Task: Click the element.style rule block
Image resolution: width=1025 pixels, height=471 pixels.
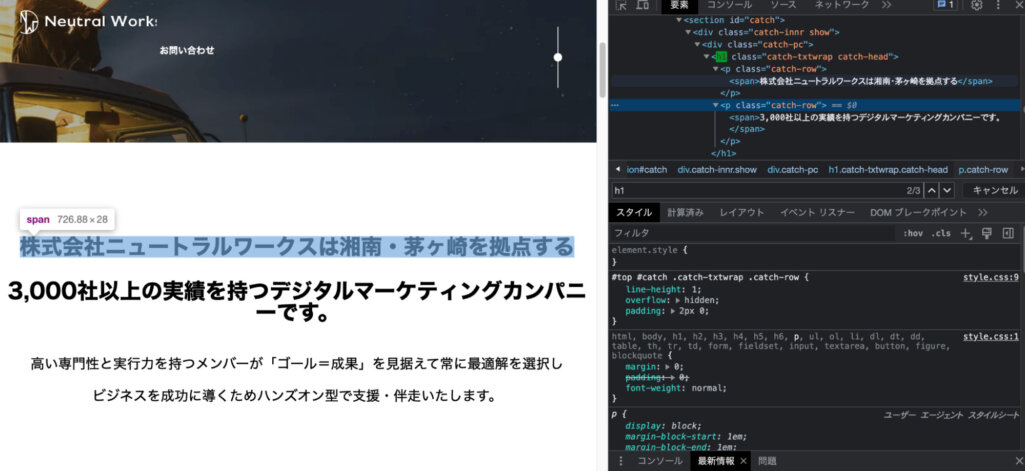Action: [x=816, y=255]
